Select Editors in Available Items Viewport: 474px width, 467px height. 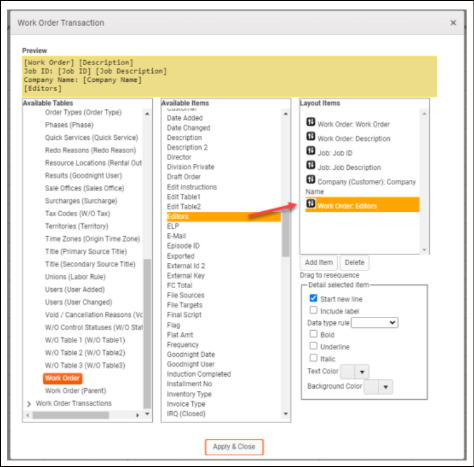[x=224, y=217]
